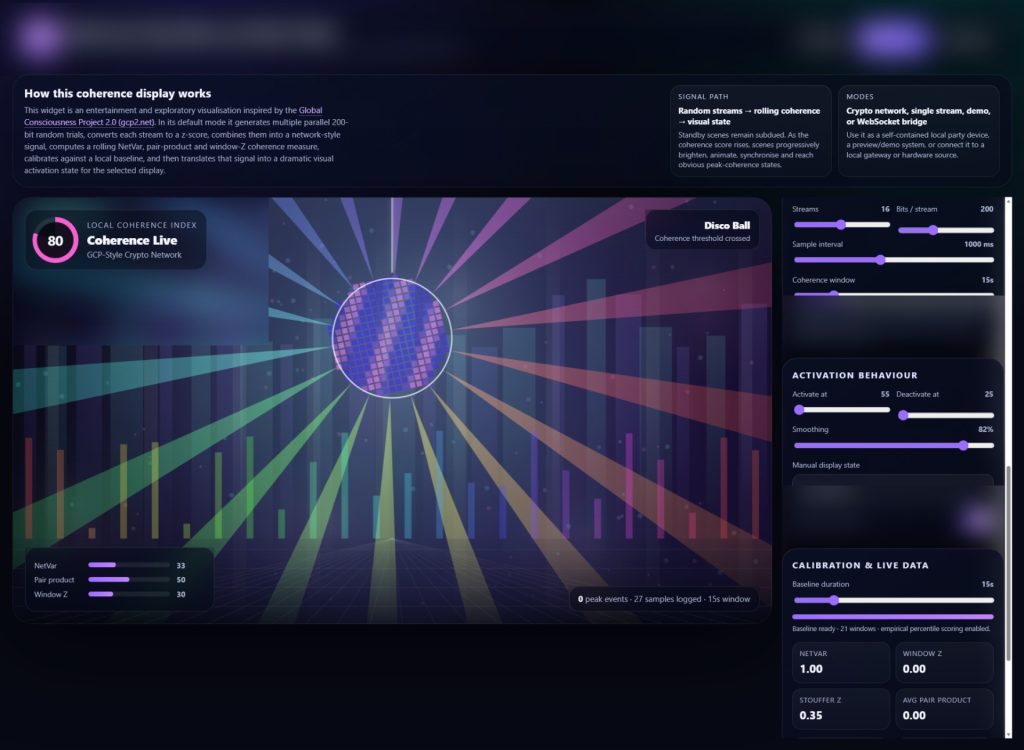This screenshot has width=1024, height=750.
Task: Click the 'Baseline ready · 21 windows' status text
Action: 891,628
